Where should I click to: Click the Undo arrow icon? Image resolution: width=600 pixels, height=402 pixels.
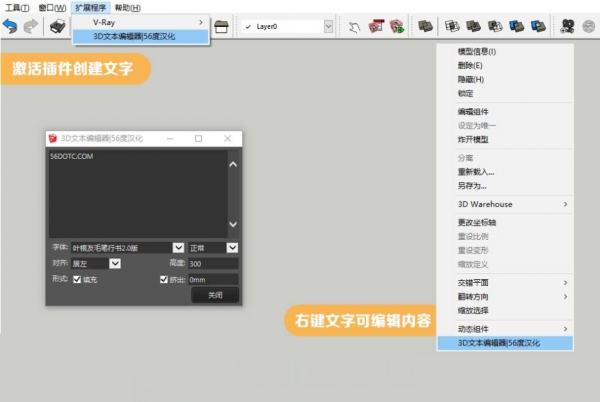point(11,27)
